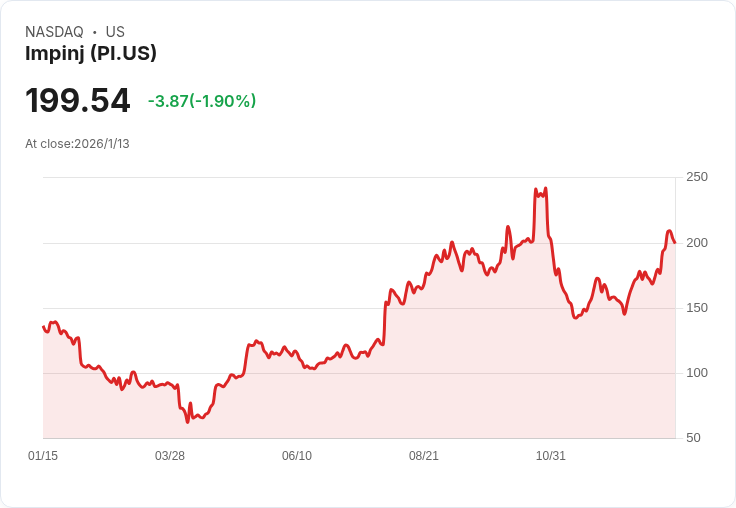Click the rightmost end of the price line
This screenshot has height=508, width=736.
pyautogui.click(x=675, y=242)
